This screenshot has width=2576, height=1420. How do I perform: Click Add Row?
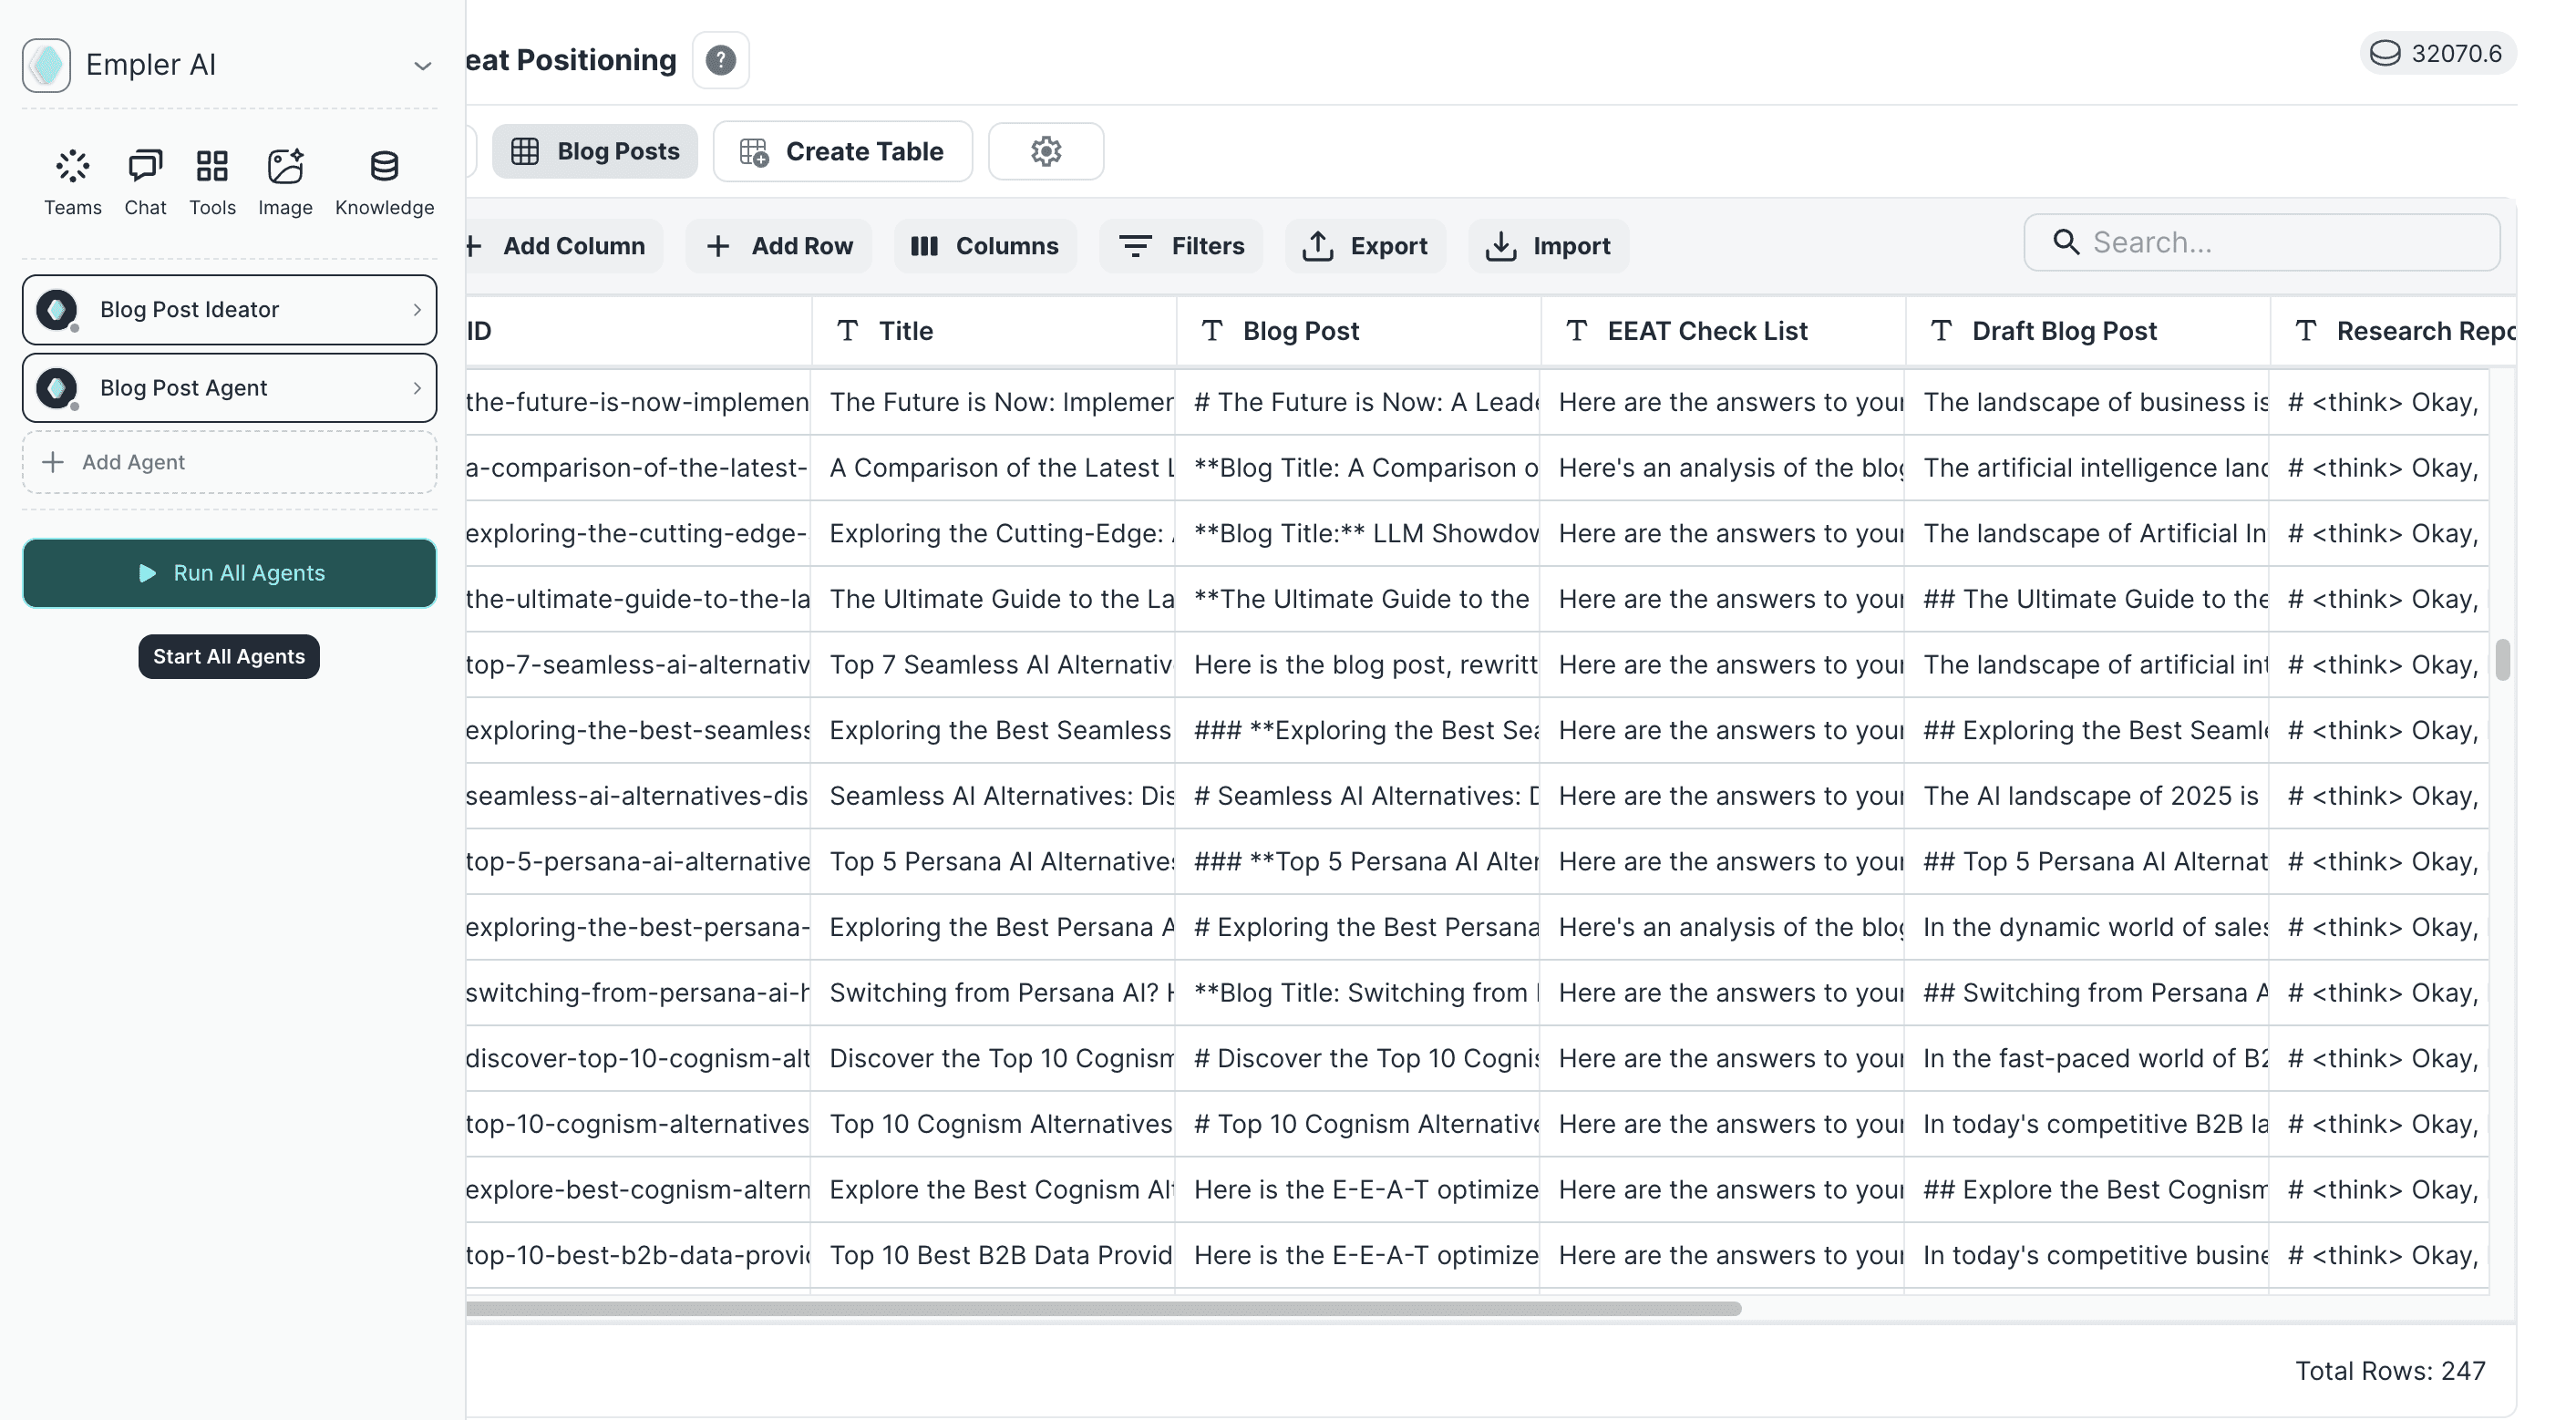tap(779, 246)
